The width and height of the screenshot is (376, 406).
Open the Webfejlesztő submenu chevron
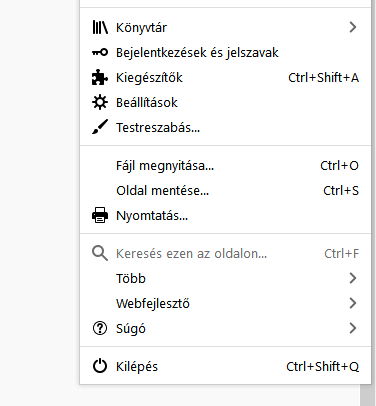(353, 303)
